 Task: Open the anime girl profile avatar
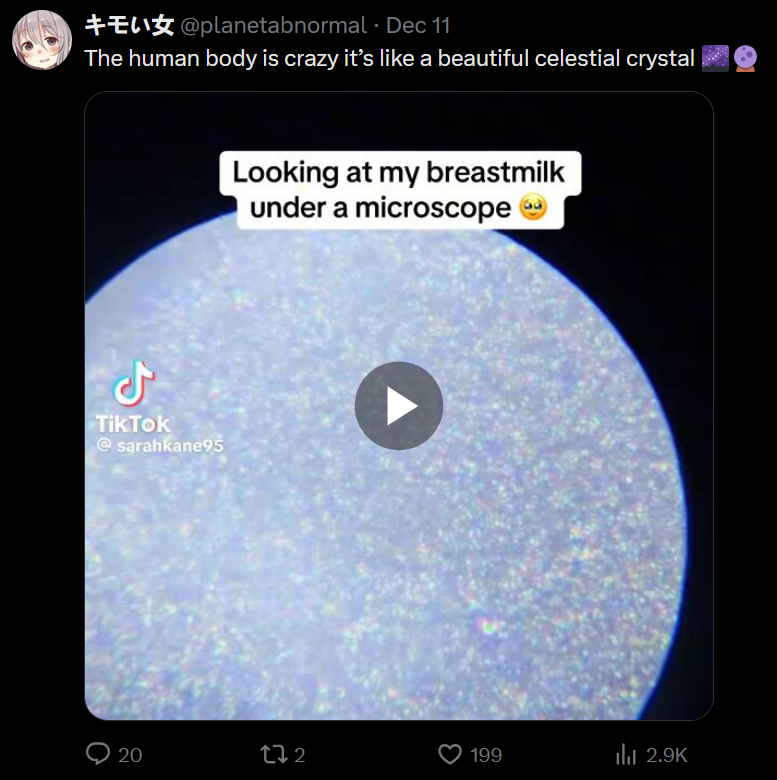tap(42, 40)
